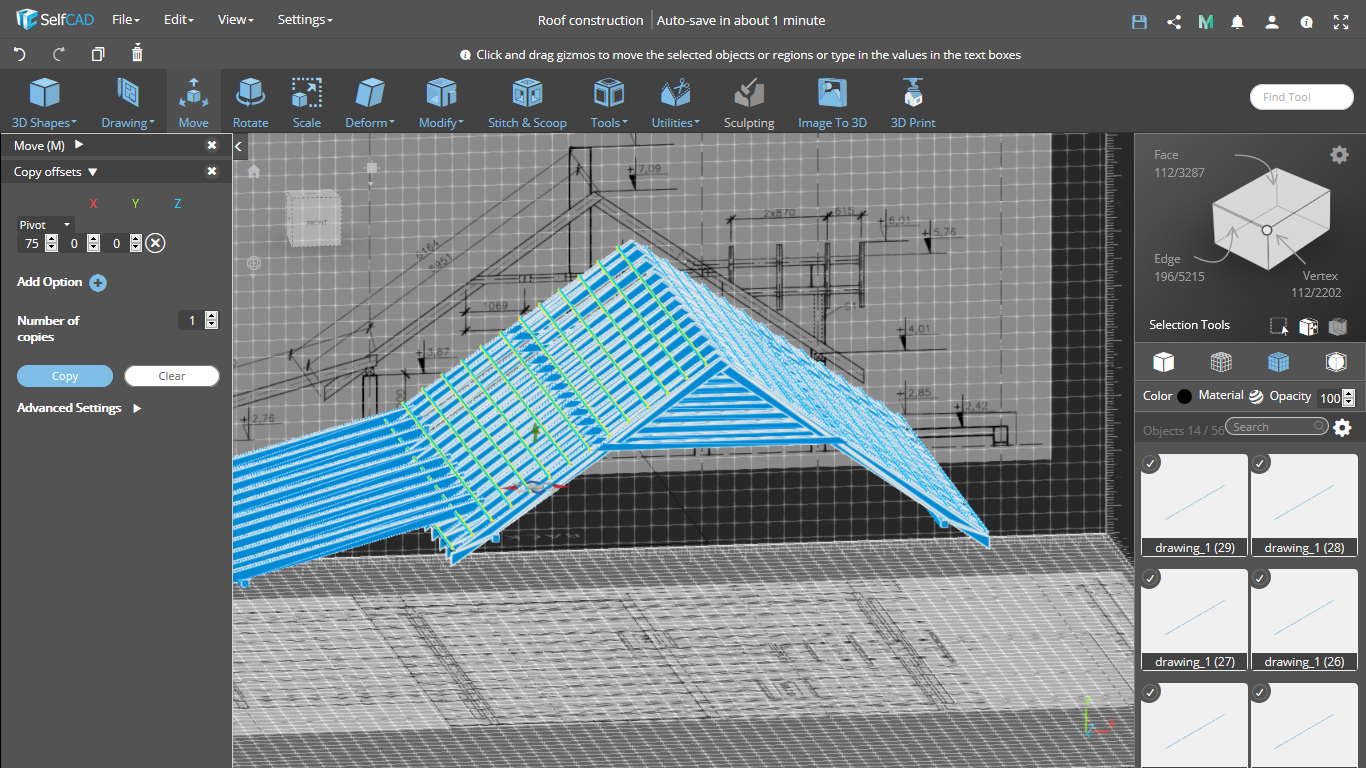Viewport: 1366px width, 768px height.
Task: Collapse the left side panel
Action: click(x=239, y=146)
